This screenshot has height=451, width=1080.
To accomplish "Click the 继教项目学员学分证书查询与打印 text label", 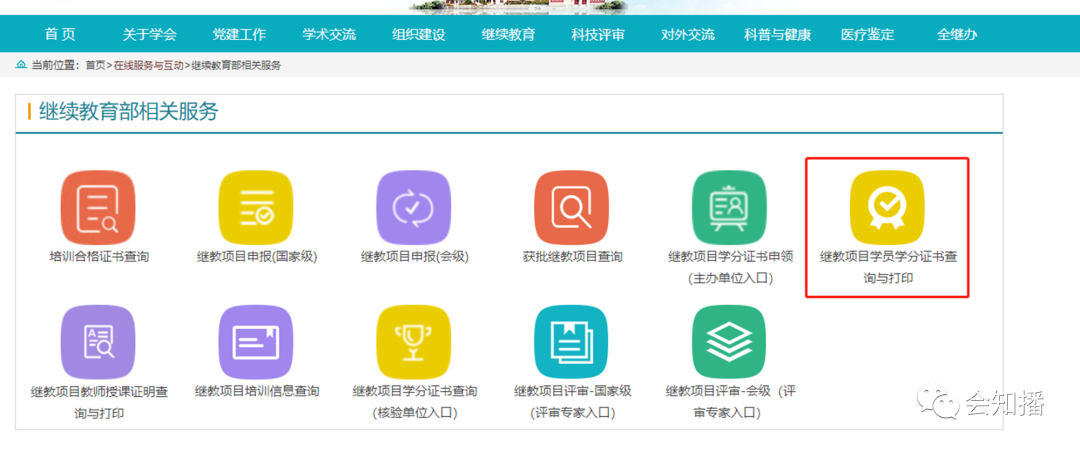I will [x=887, y=266].
